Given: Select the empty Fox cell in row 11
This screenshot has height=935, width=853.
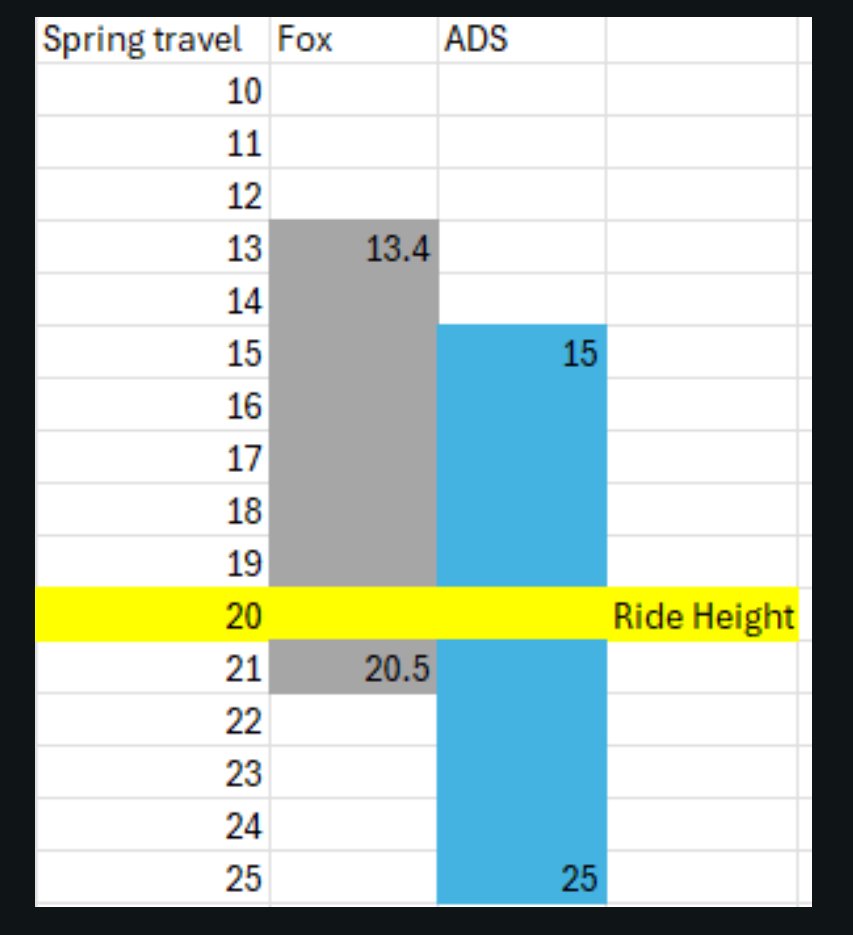Looking at the screenshot, I should click(x=354, y=143).
